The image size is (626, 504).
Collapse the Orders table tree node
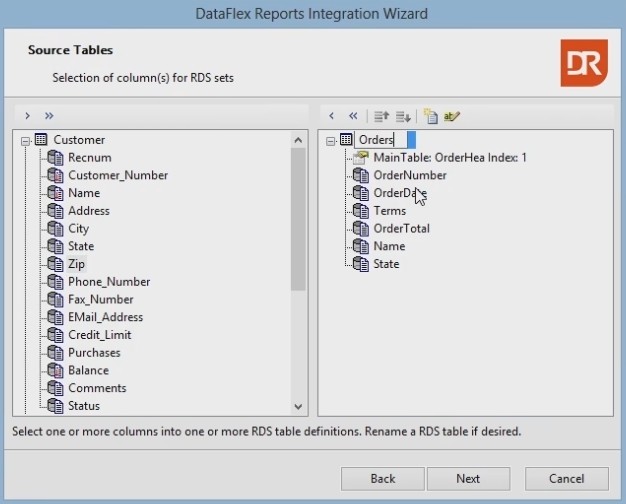[331, 140]
